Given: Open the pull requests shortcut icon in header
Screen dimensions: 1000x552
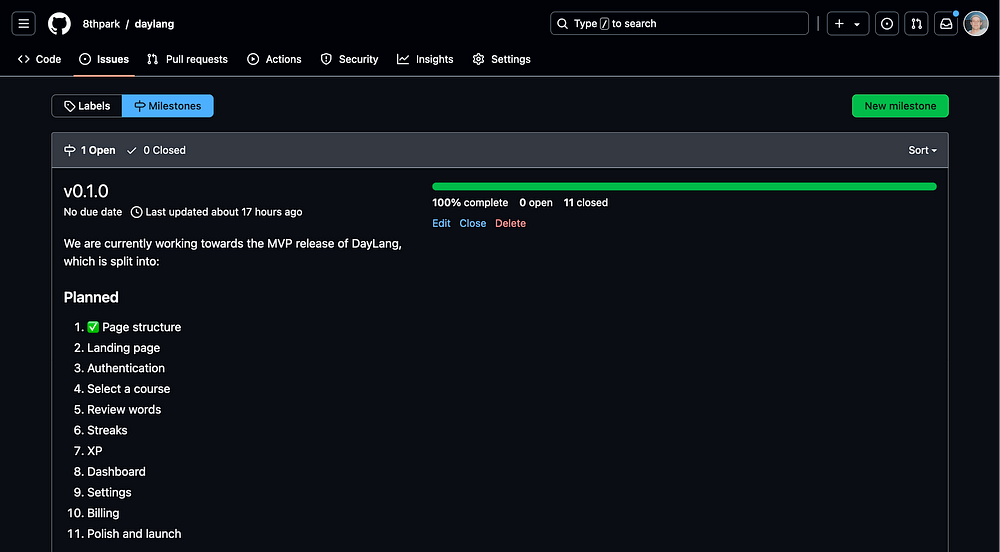Looking at the screenshot, I should pyautogui.click(x=916, y=24).
